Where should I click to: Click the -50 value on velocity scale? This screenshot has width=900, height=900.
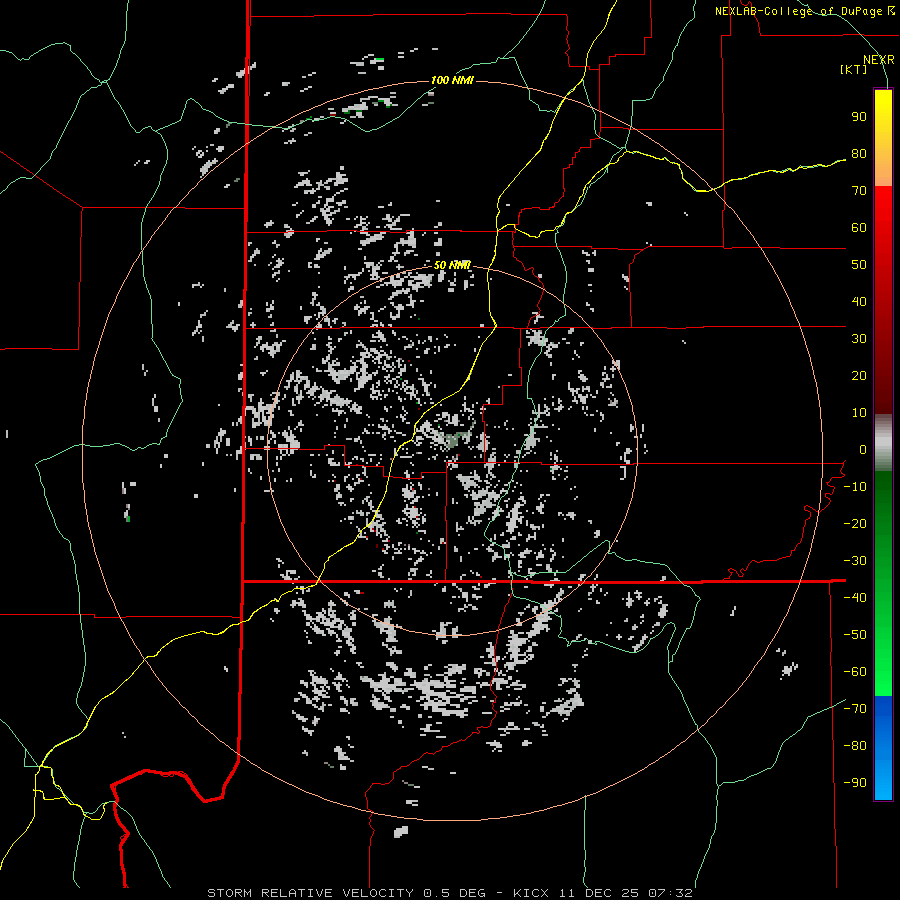click(855, 635)
